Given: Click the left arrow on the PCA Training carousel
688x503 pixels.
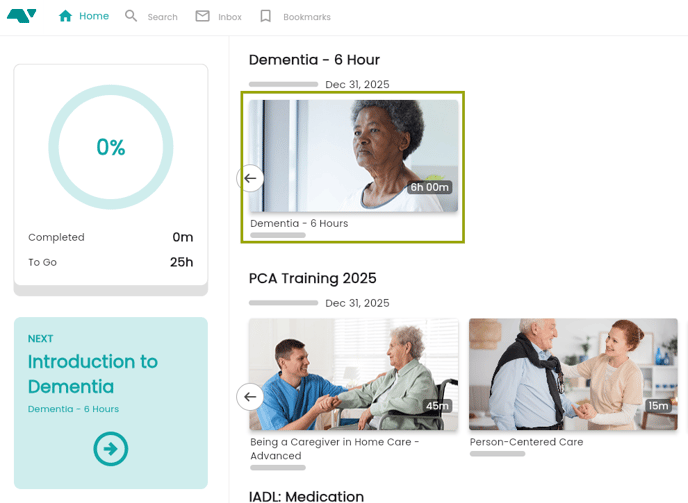Looking at the screenshot, I should pos(250,397).
